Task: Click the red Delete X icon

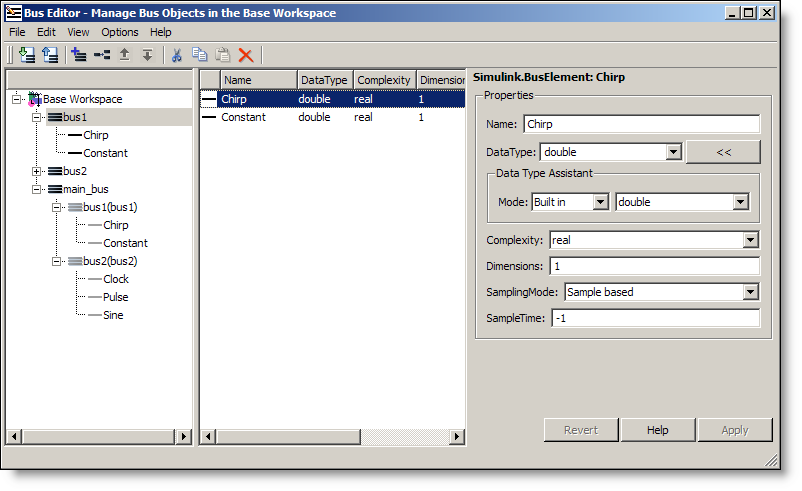Action: [245, 55]
